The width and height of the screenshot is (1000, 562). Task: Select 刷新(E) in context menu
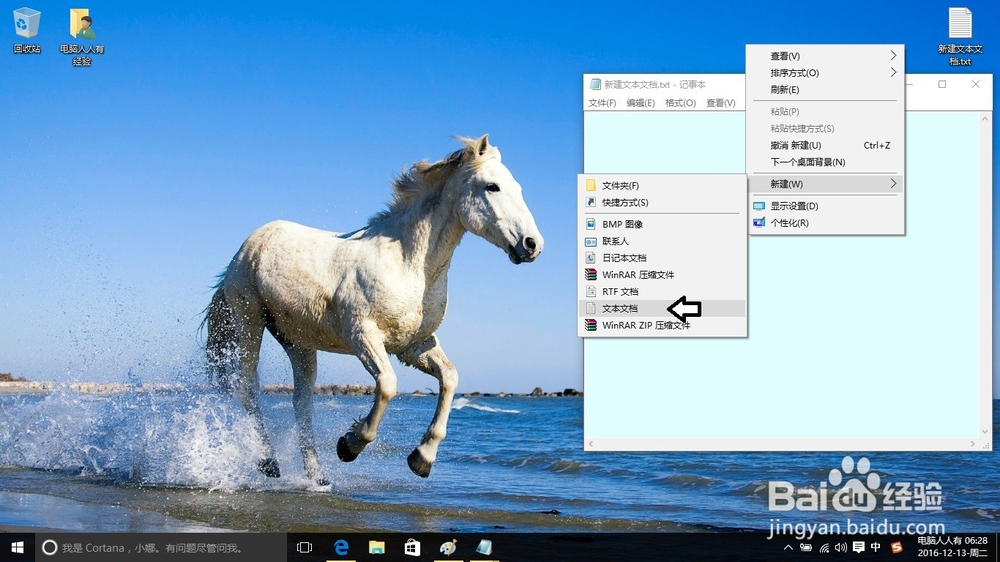[825, 90]
